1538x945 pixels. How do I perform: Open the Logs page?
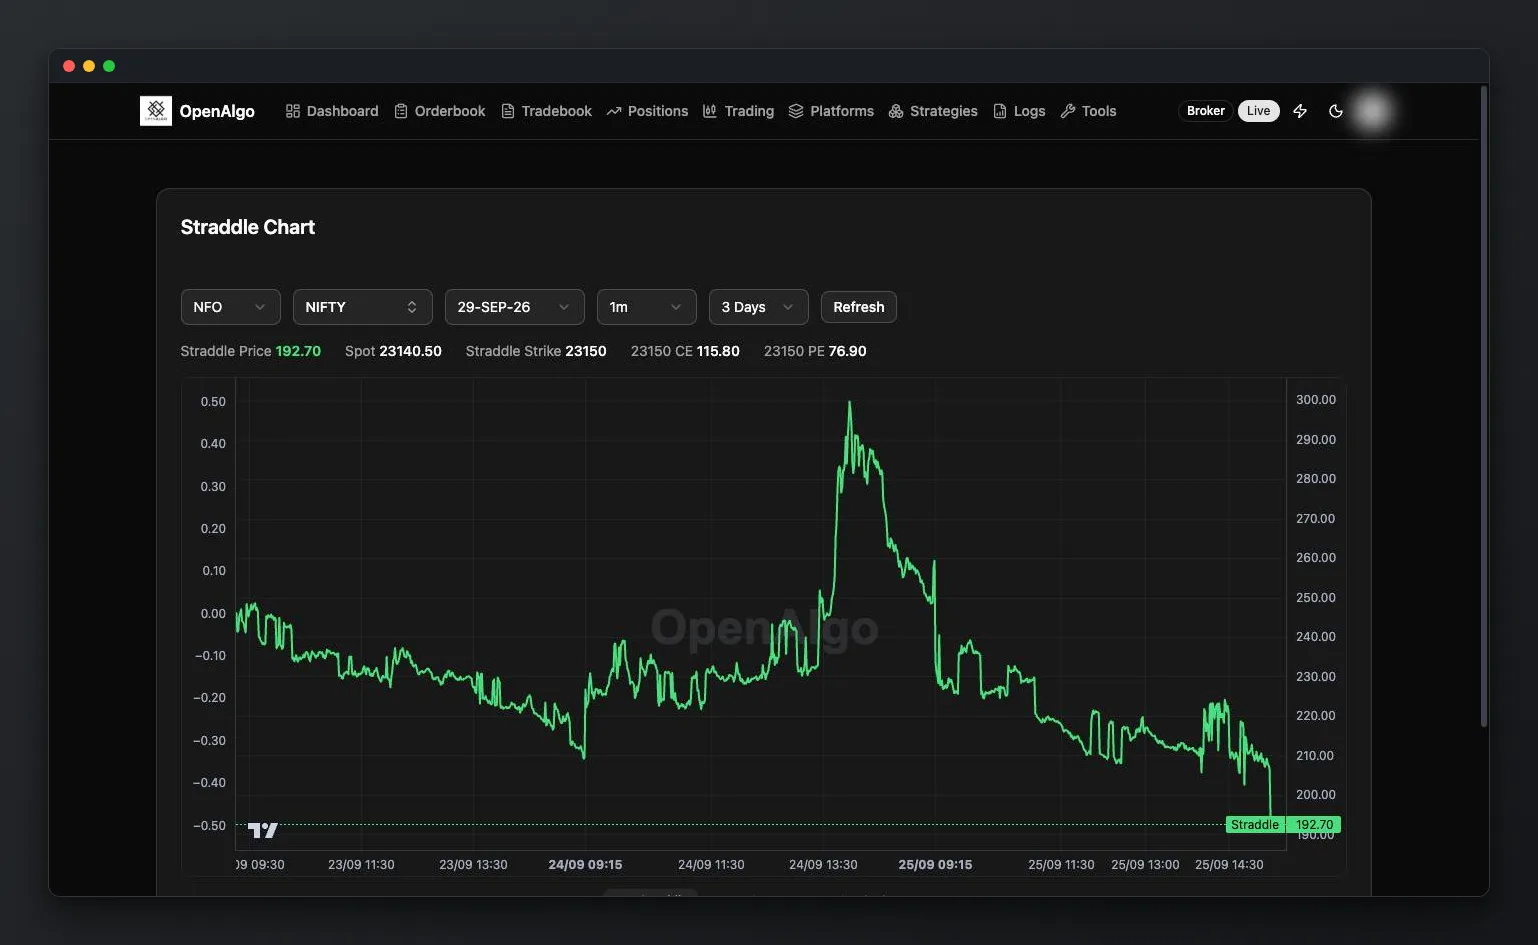[x=1019, y=111]
